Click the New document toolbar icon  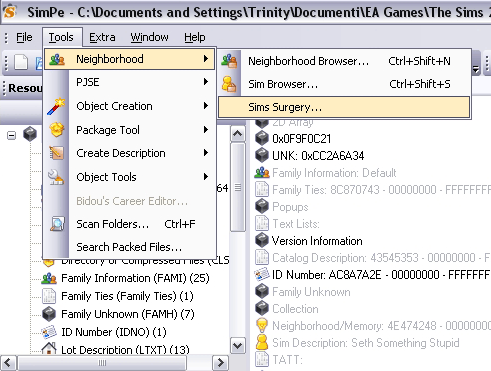click(21, 62)
